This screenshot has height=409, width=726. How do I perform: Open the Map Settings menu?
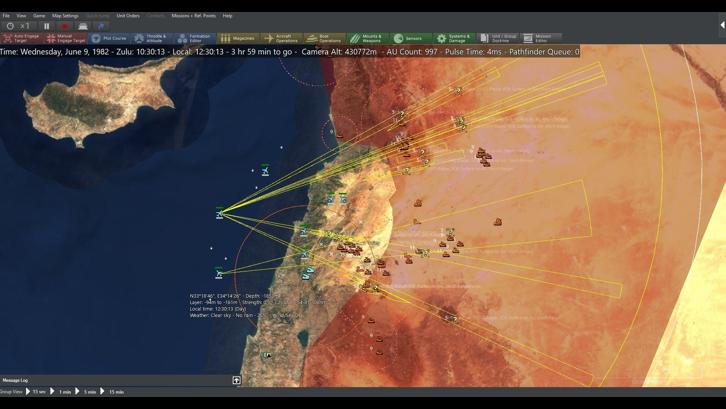tap(65, 16)
